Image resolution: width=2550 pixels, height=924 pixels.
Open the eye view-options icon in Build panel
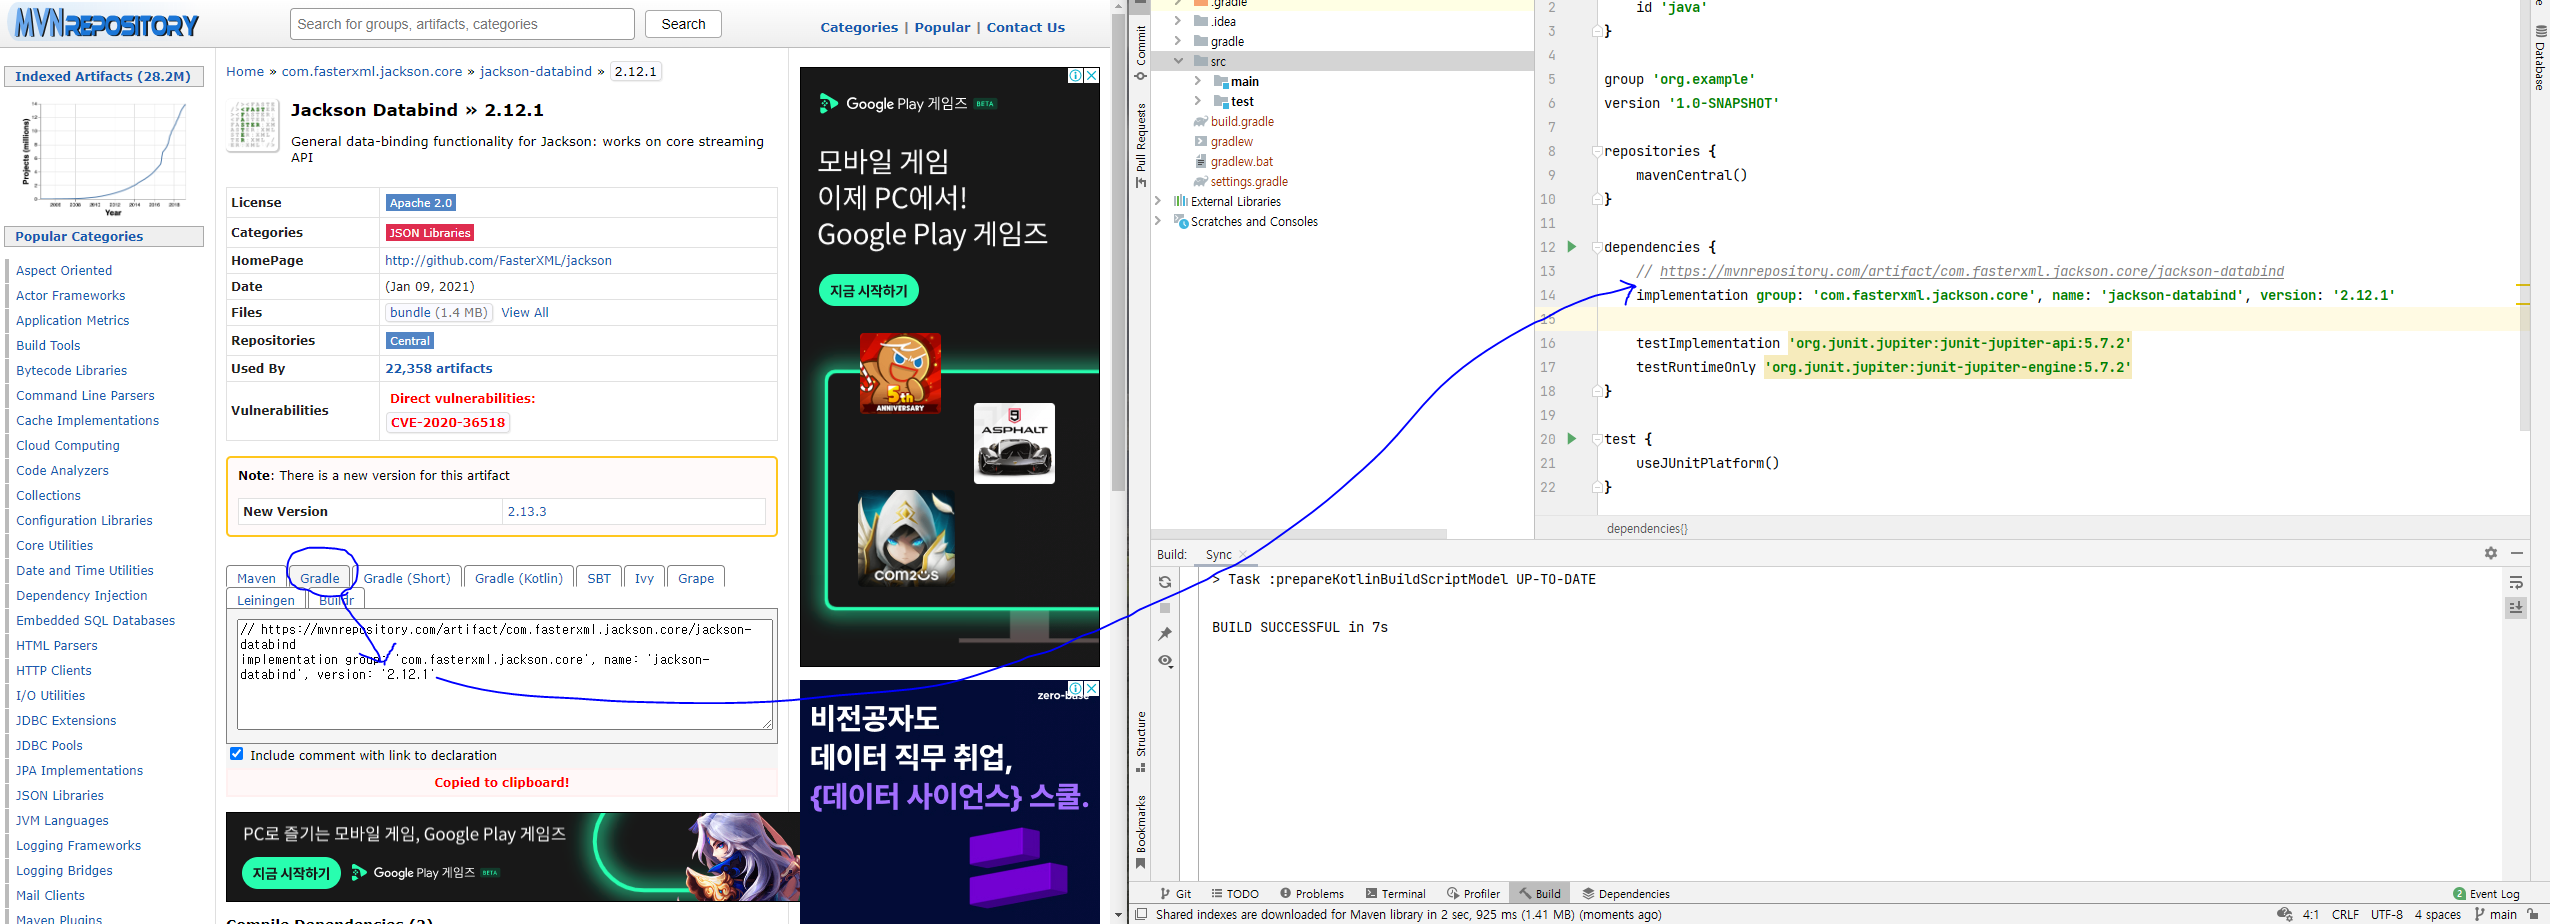(1165, 661)
